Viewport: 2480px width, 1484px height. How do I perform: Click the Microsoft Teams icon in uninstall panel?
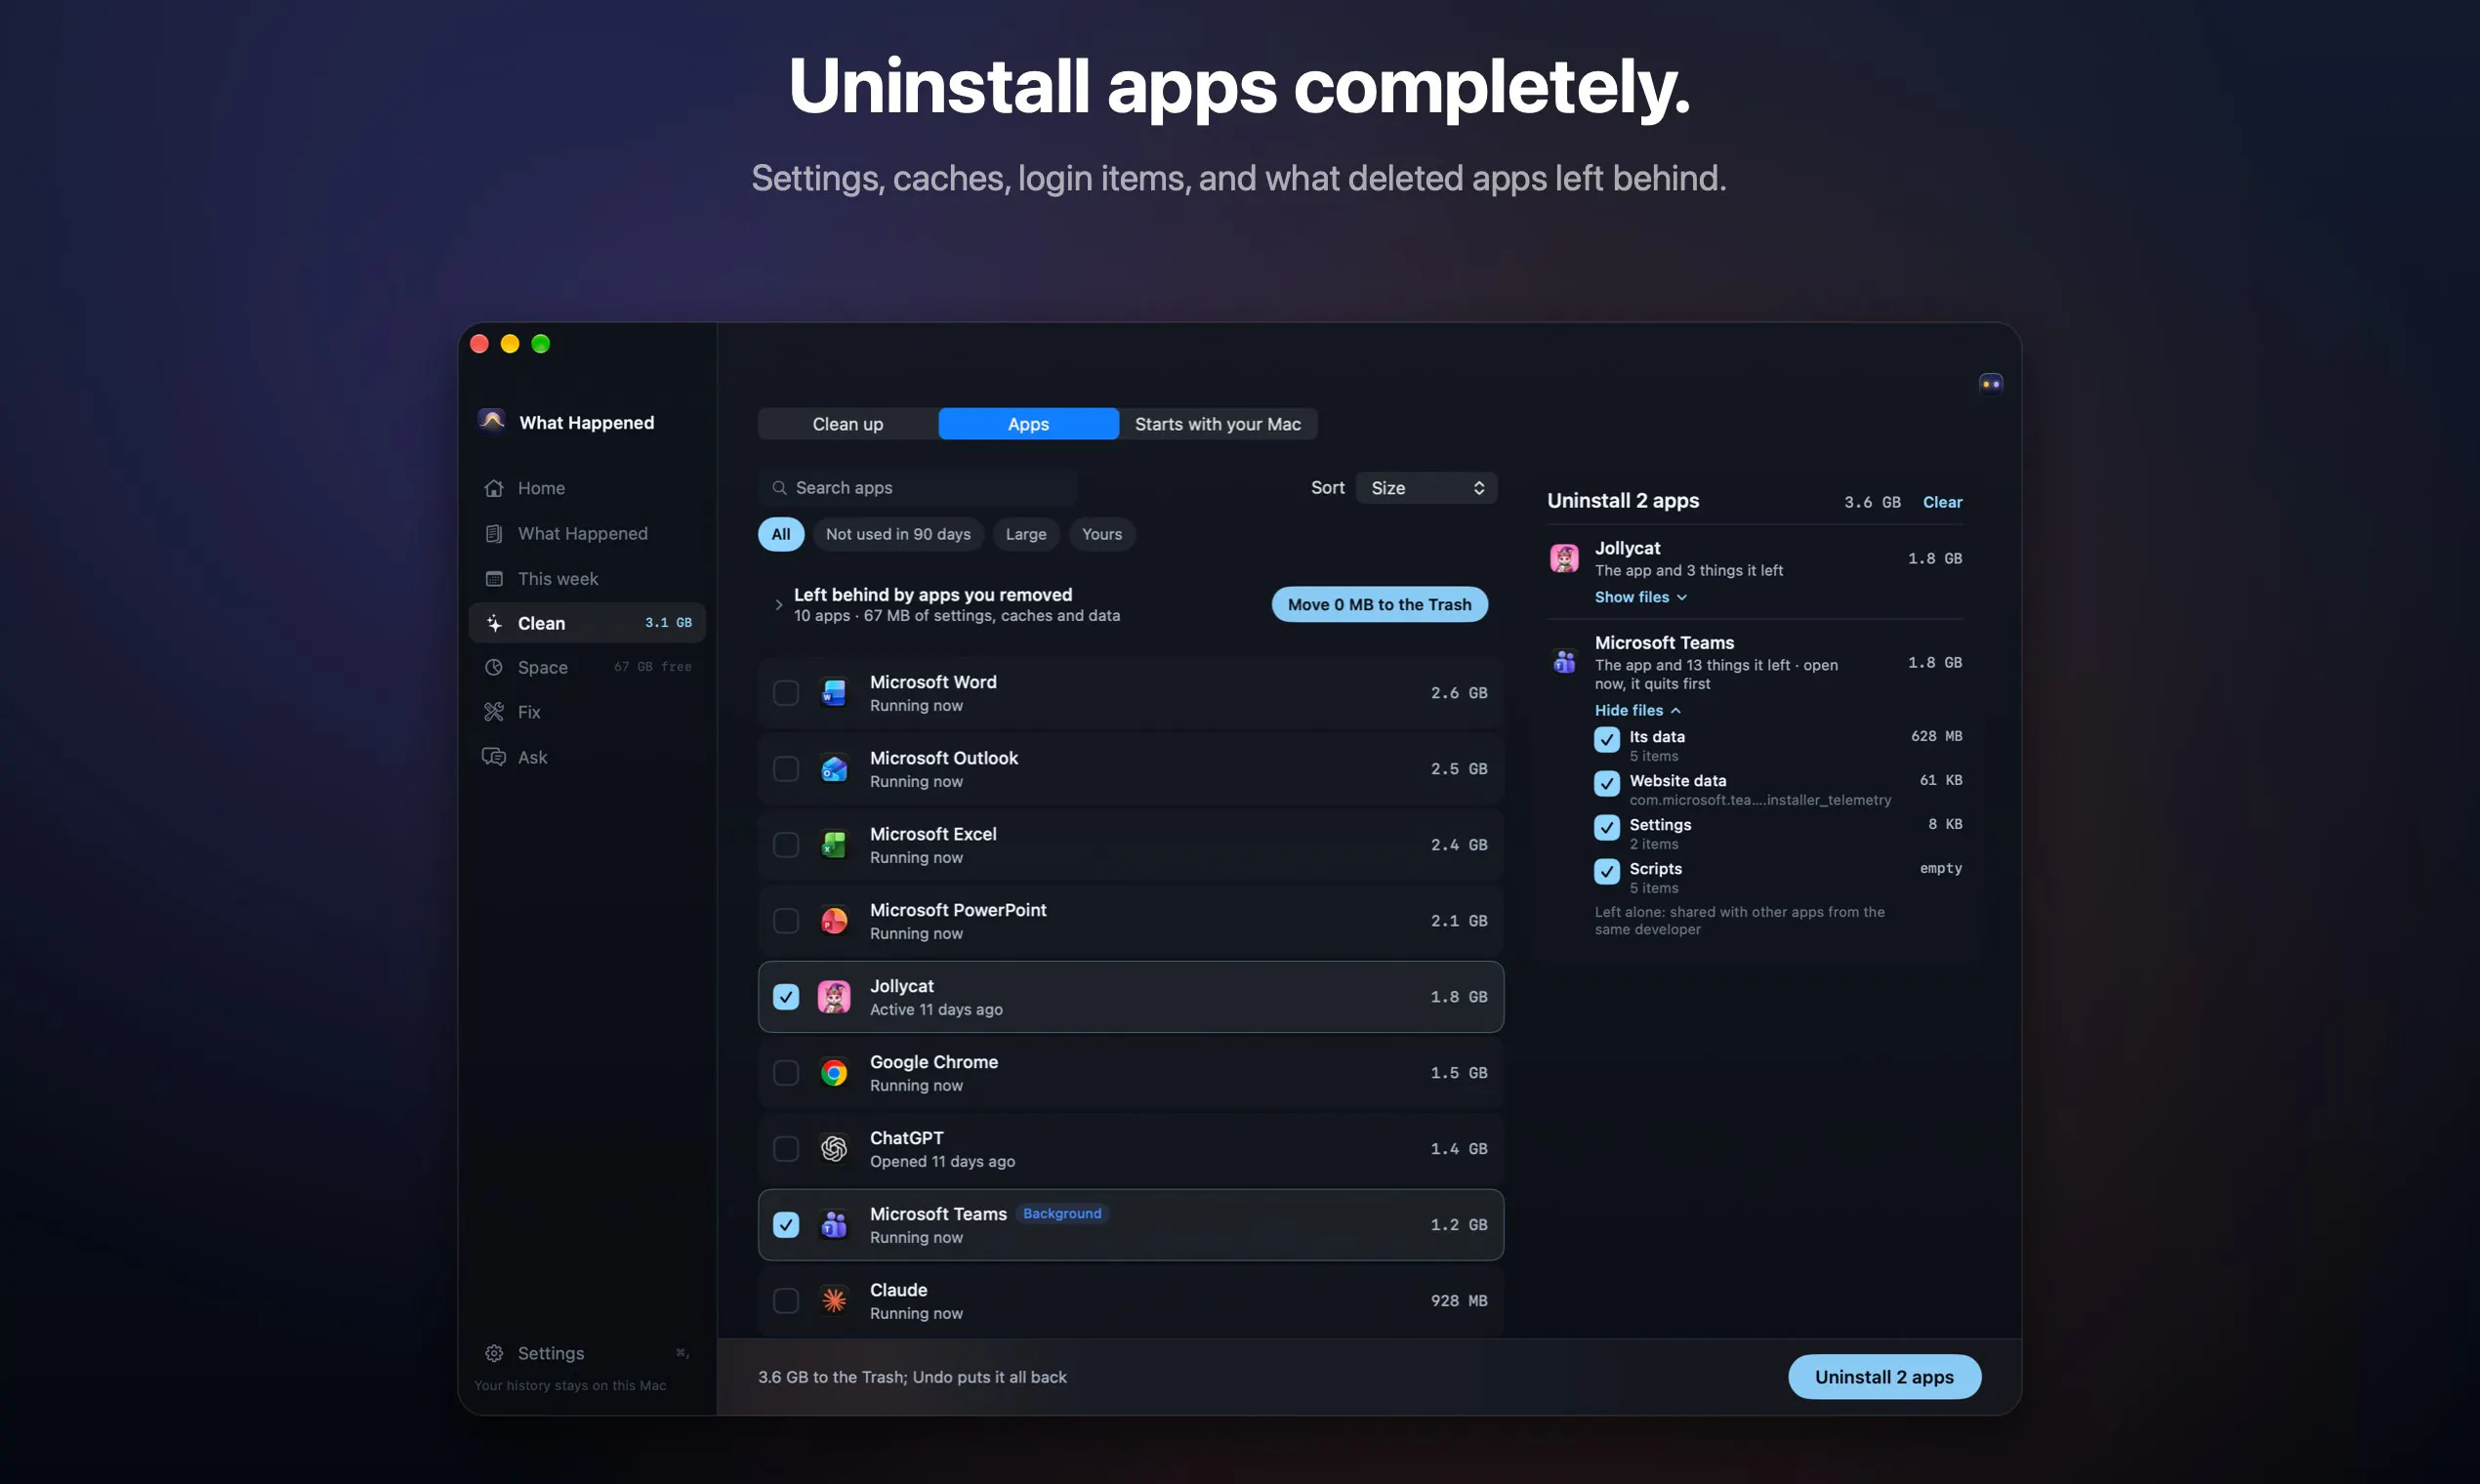tap(1564, 662)
